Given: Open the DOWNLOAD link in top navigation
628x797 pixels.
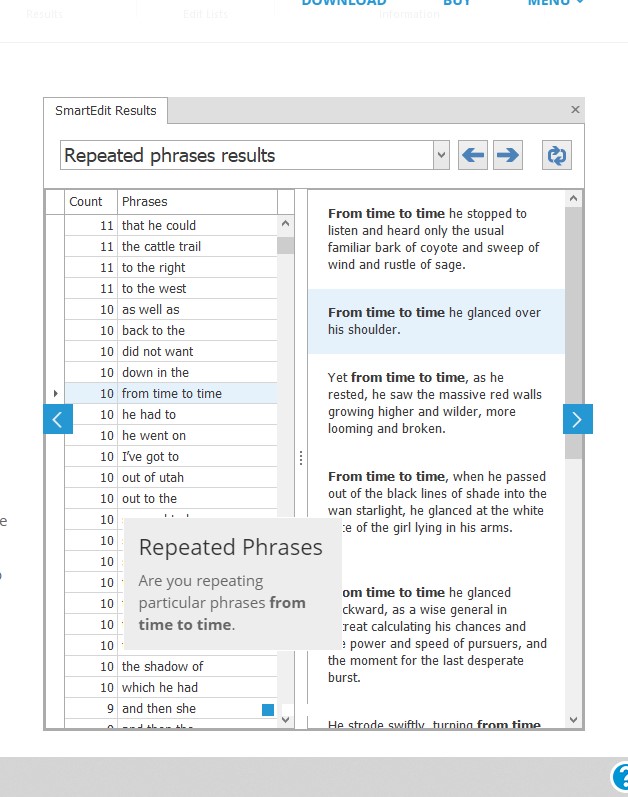Looking at the screenshot, I should [x=344, y=3].
